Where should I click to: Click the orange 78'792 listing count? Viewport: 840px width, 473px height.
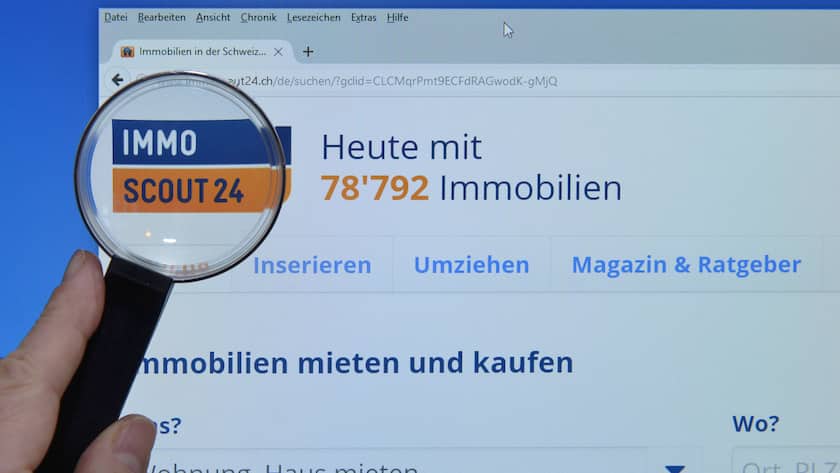(x=374, y=188)
